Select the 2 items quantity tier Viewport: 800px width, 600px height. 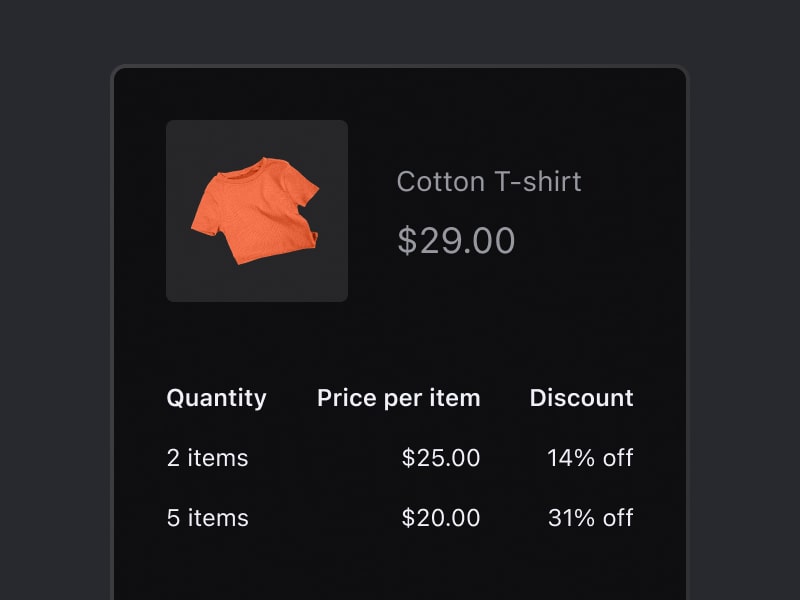click(x=207, y=458)
